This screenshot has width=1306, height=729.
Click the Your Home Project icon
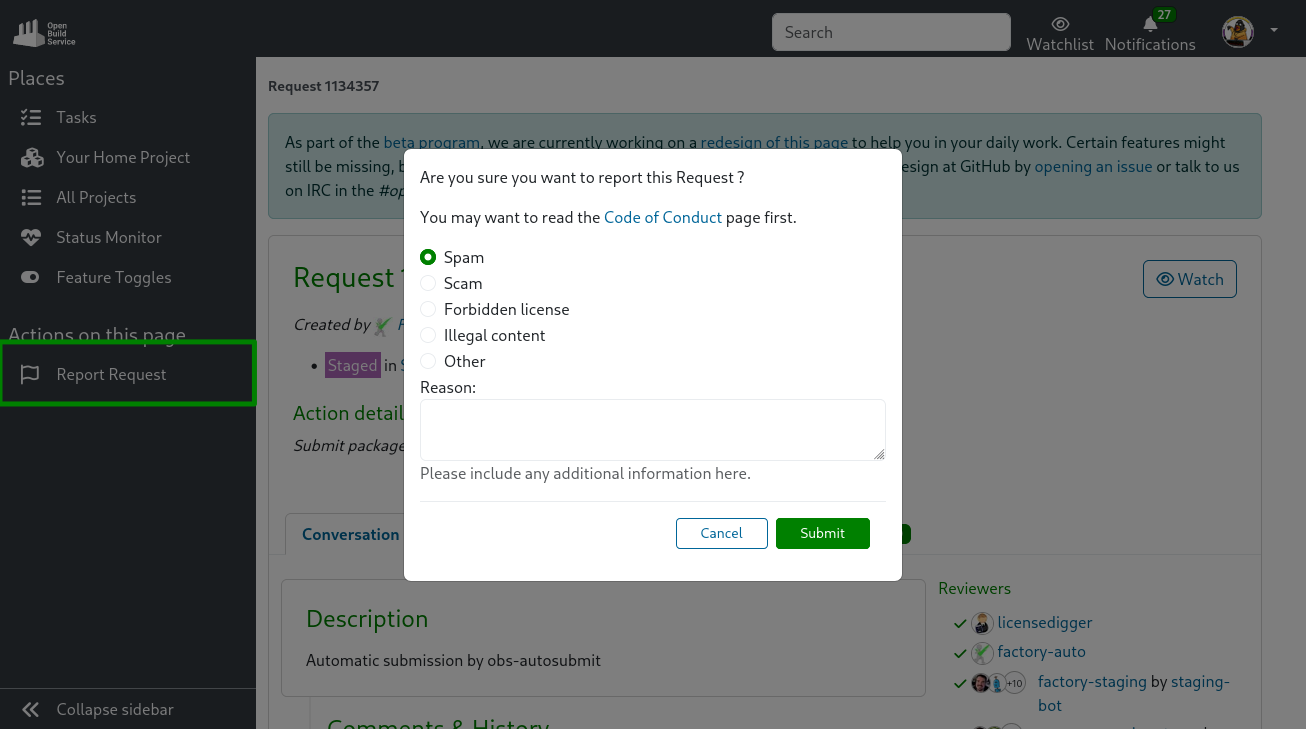(x=32, y=157)
